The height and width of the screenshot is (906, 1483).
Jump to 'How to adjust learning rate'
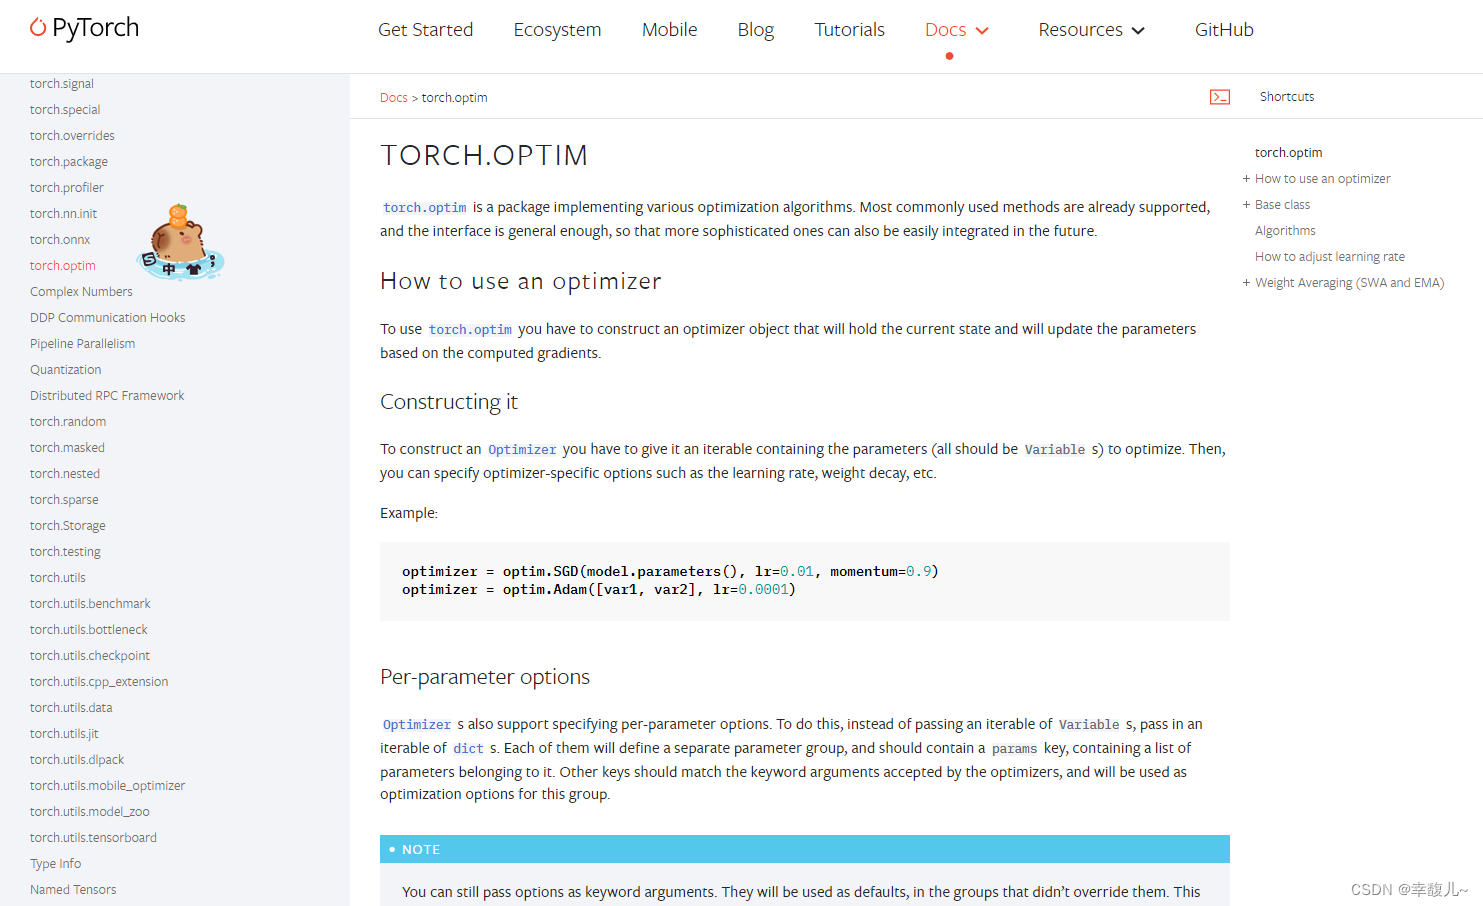tap(1330, 257)
